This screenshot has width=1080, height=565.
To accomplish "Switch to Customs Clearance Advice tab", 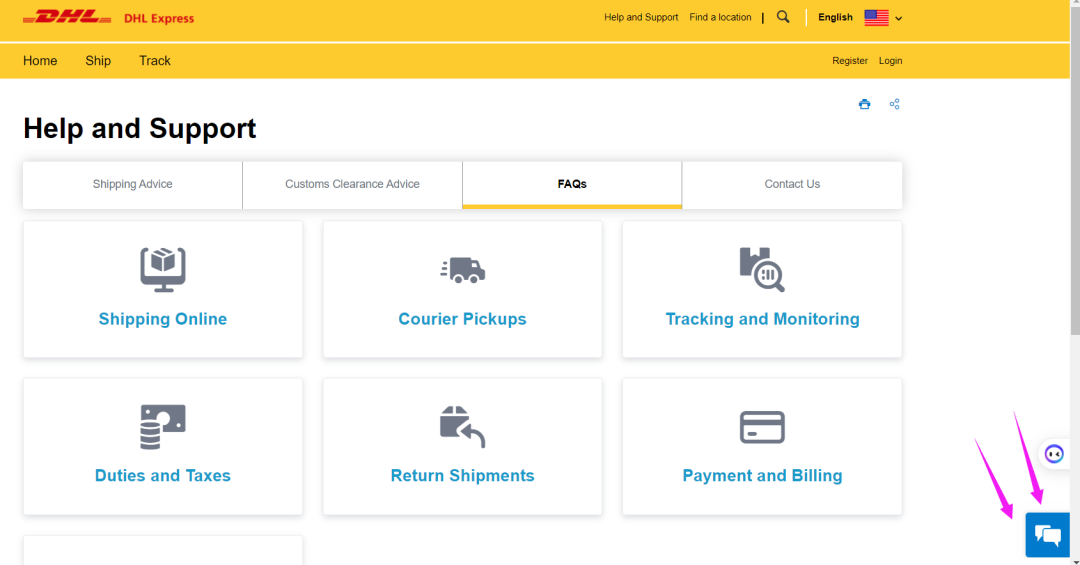I will [x=352, y=185].
